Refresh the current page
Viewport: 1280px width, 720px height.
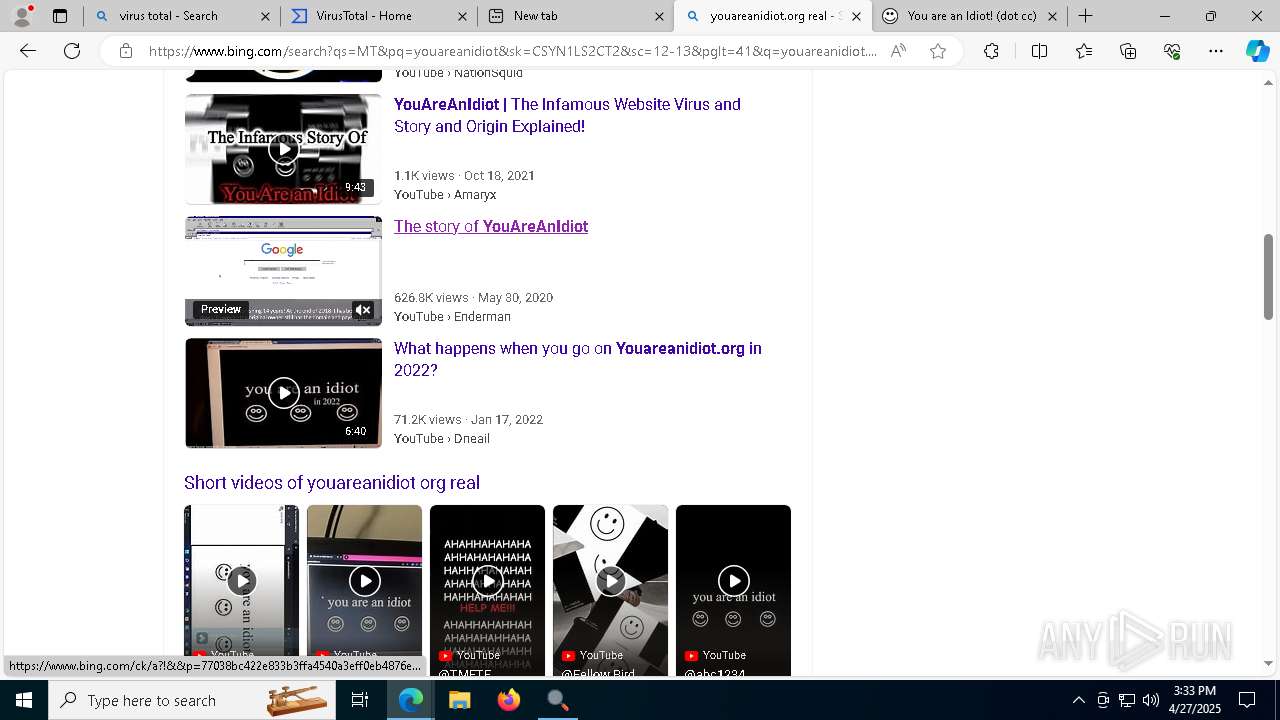click(72, 51)
